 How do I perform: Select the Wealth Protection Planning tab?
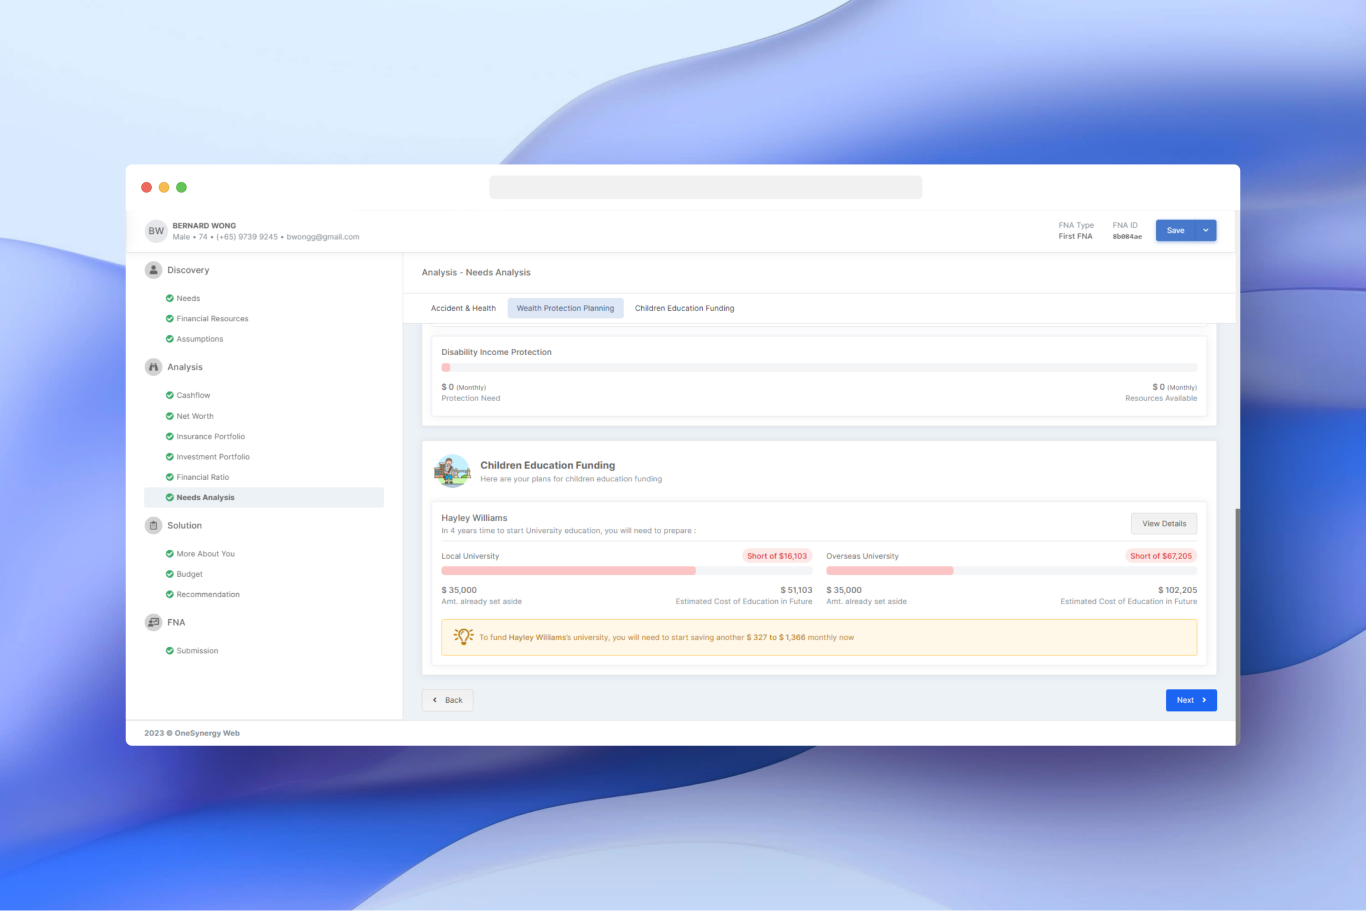tap(565, 308)
